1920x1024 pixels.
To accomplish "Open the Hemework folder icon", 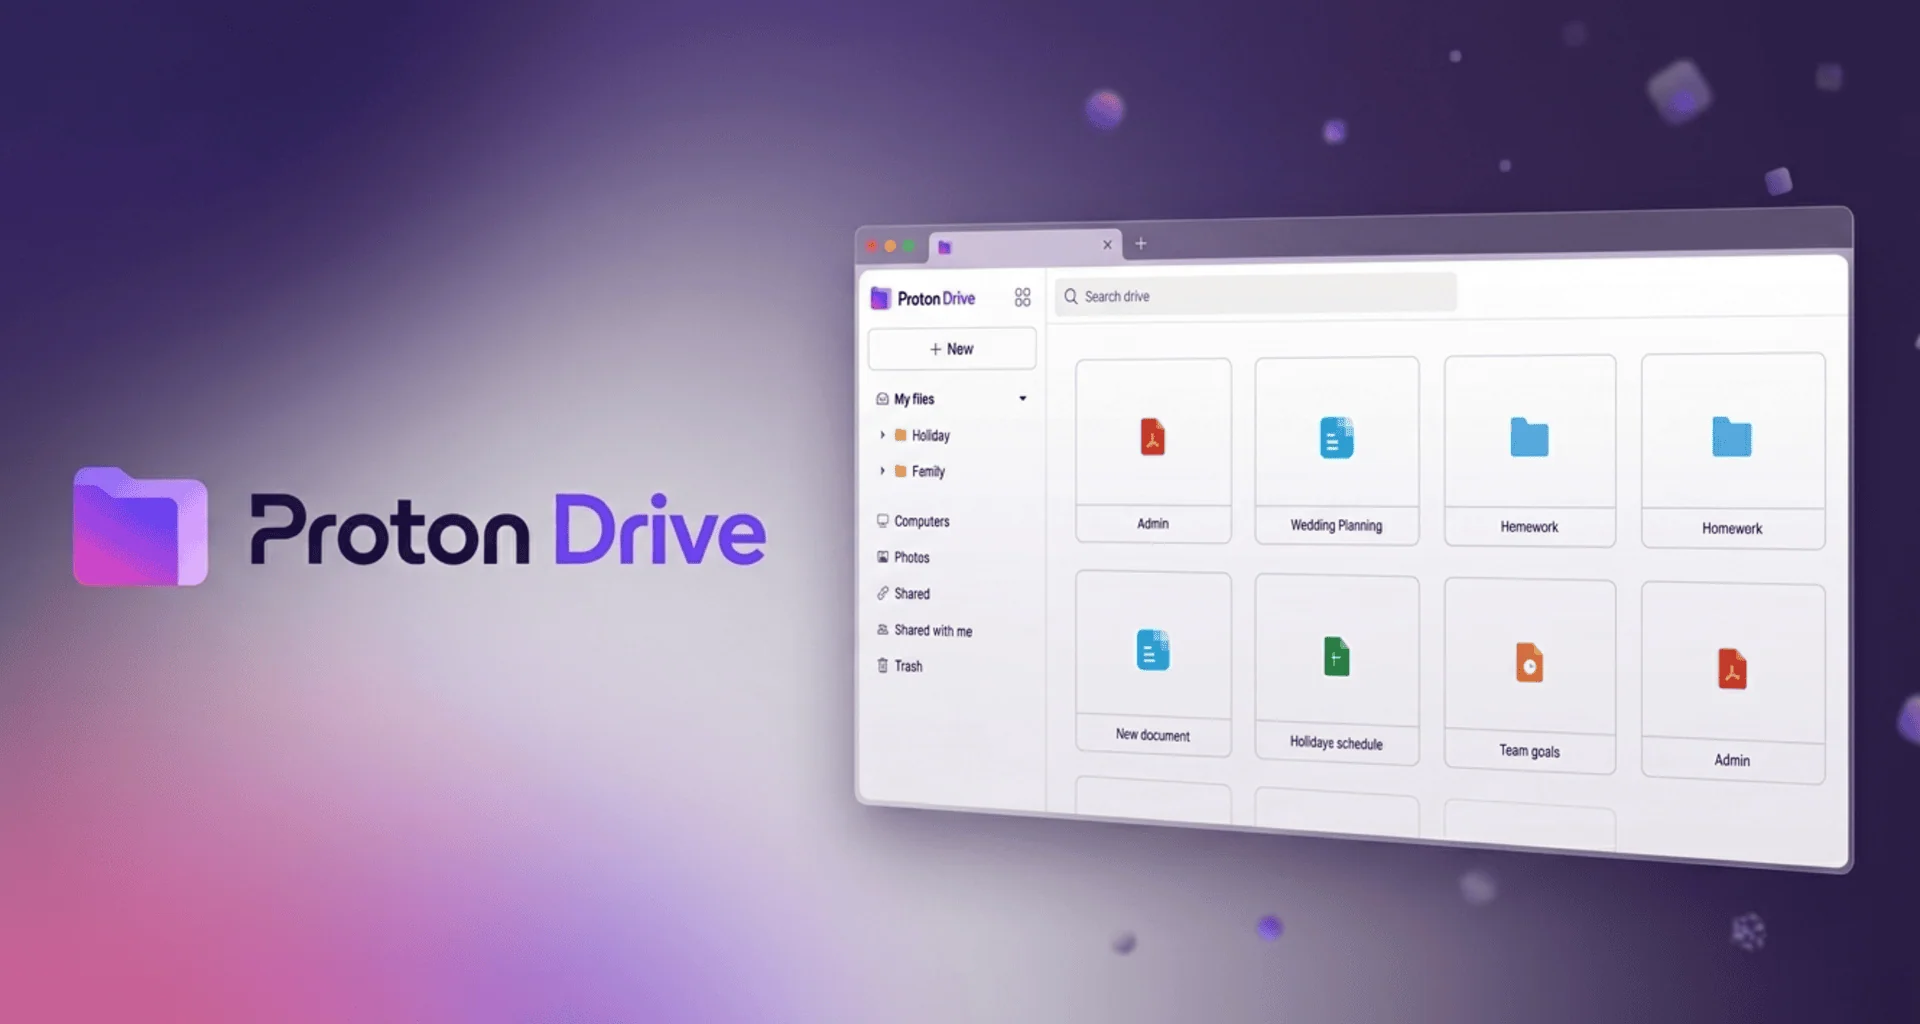I will pos(1529,437).
